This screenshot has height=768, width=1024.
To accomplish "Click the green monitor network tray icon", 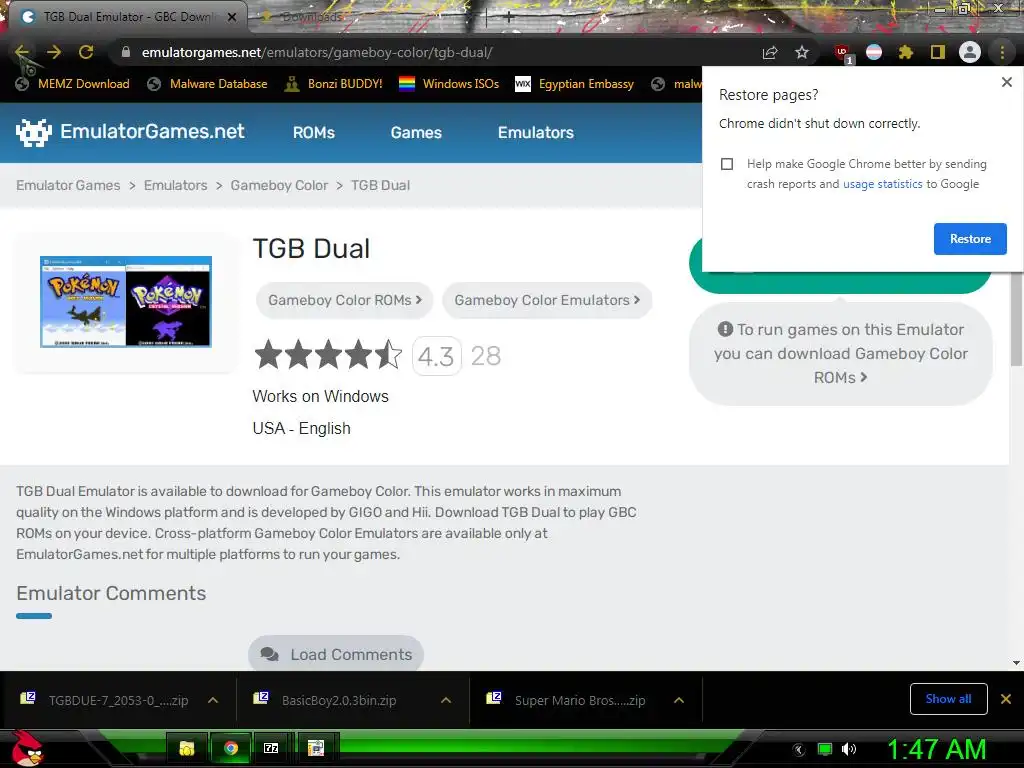I will pos(825,749).
